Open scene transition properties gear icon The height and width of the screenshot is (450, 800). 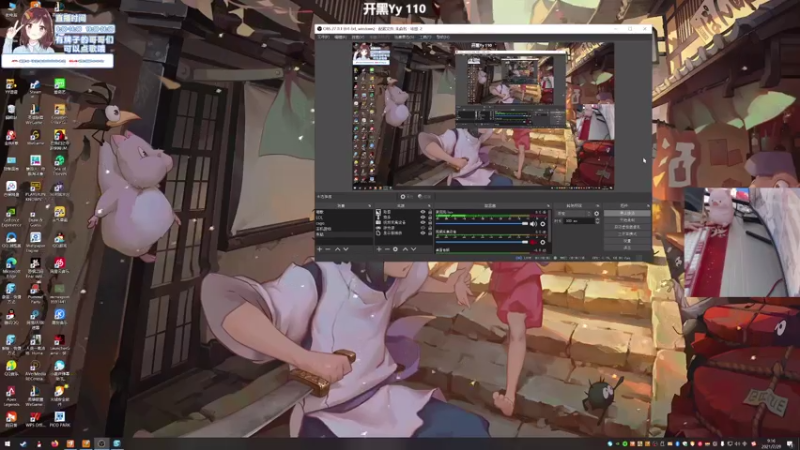point(596,214)
